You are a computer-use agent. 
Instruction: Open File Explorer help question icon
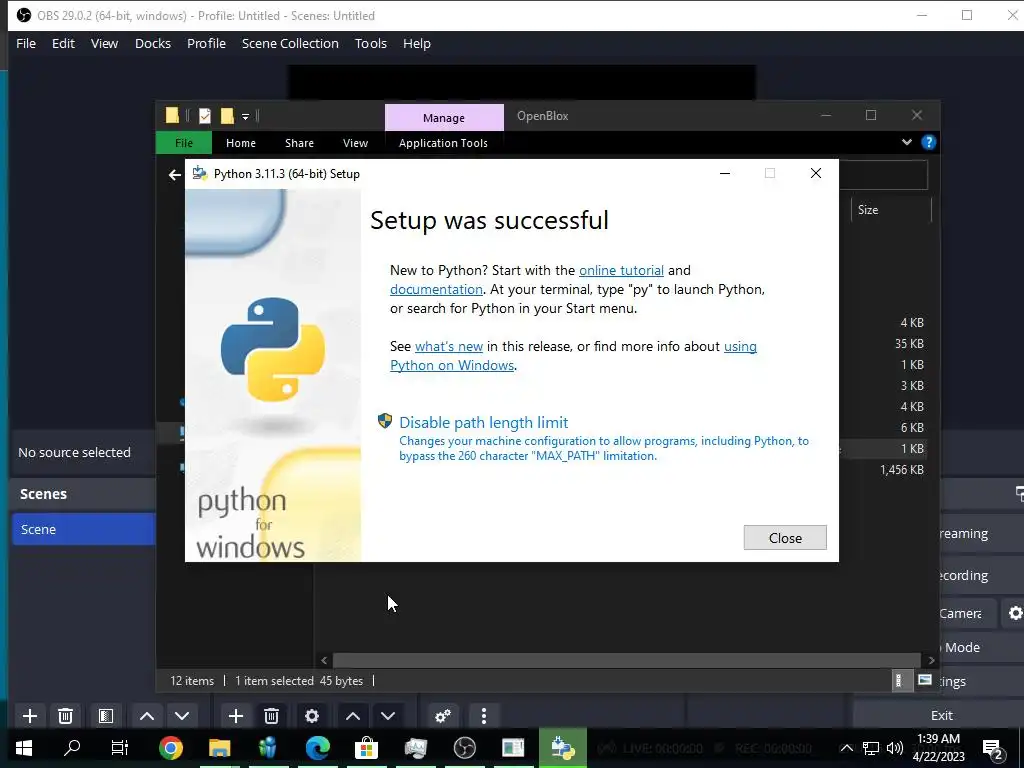point(929,142)
